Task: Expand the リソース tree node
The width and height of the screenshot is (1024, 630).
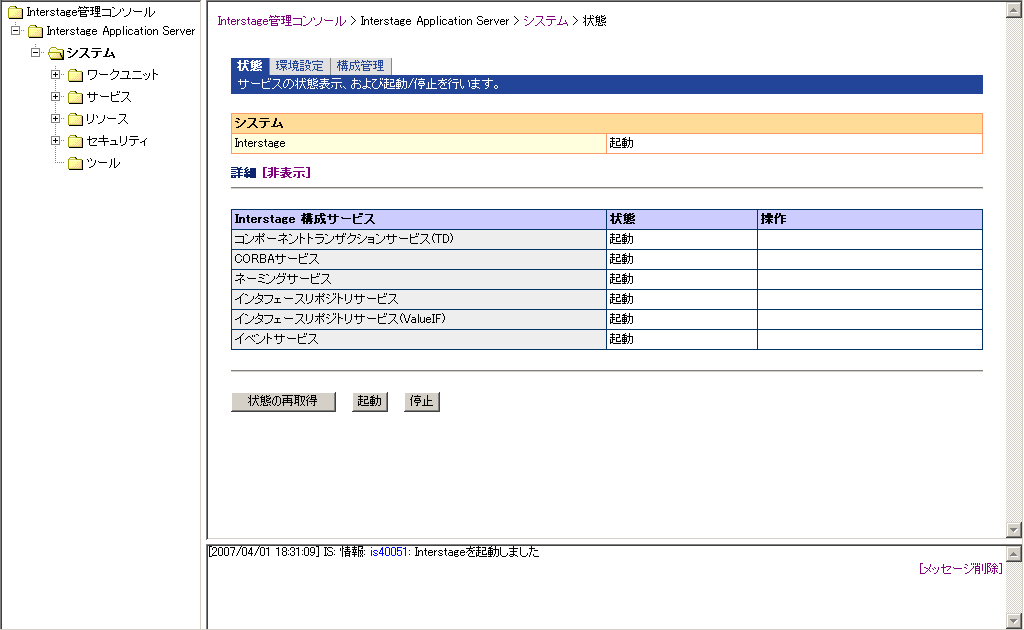Action: (x=56, y=119)
